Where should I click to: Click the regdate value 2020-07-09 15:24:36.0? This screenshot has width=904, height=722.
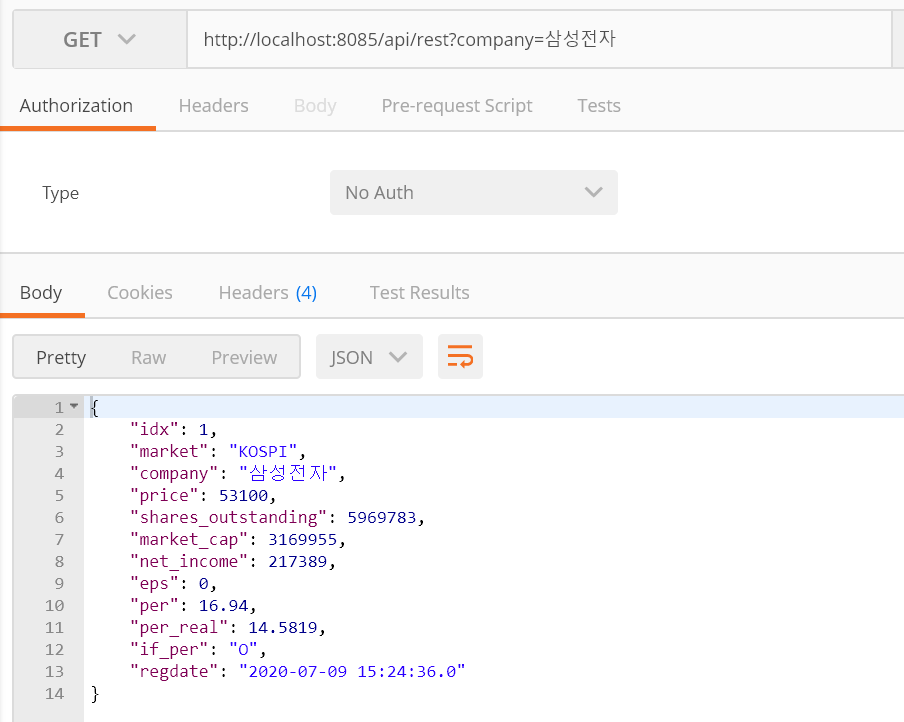click(352, 671)
